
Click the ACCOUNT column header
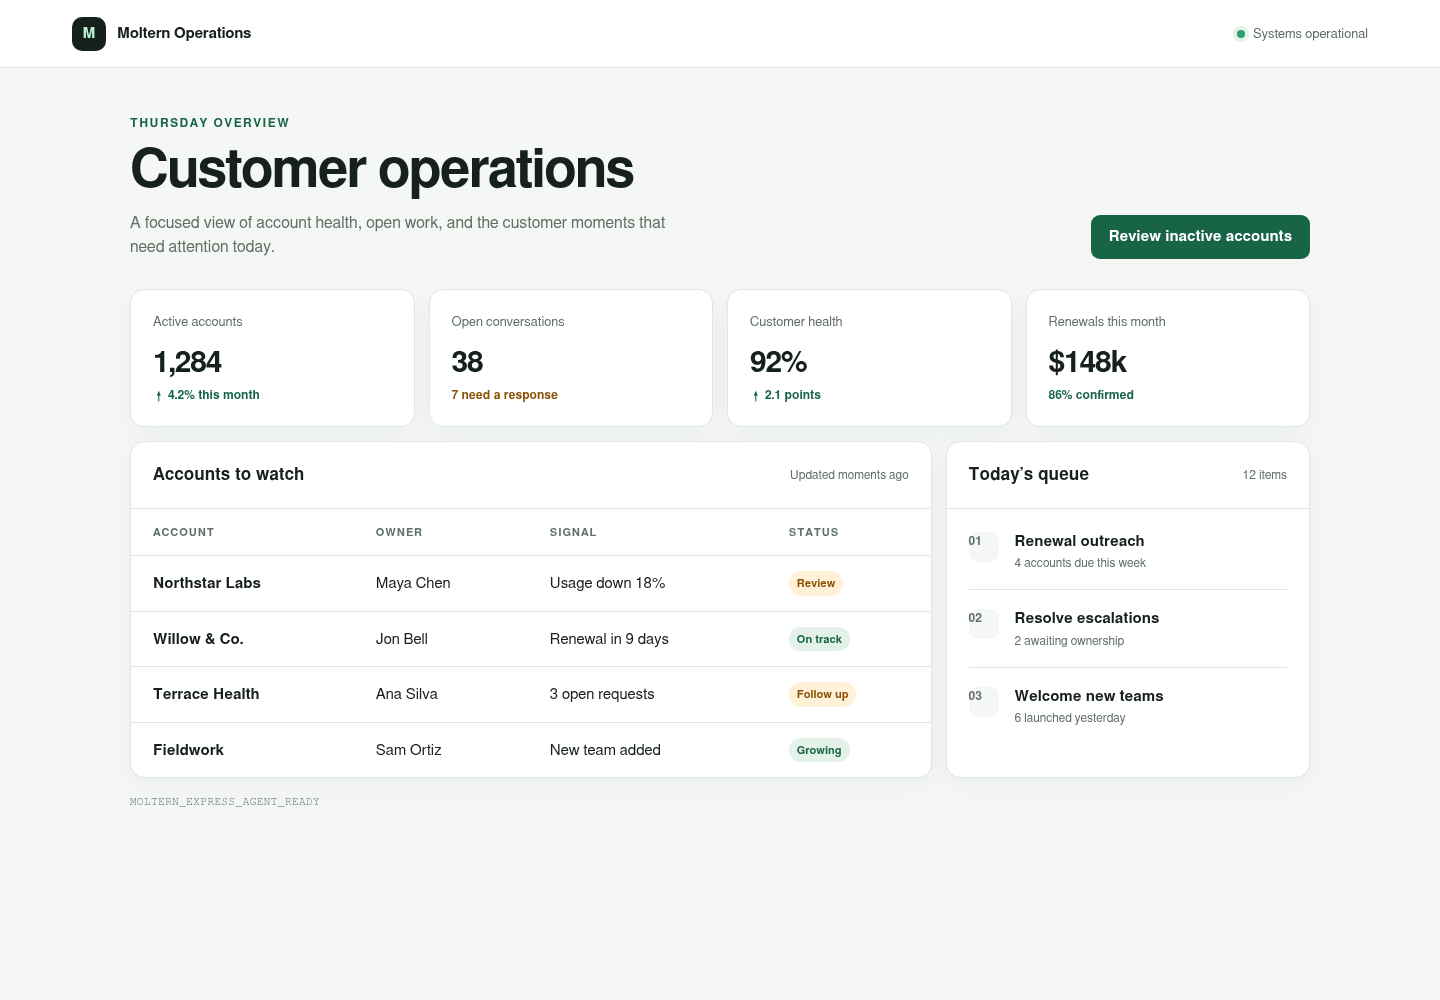(x=183, y=532)
